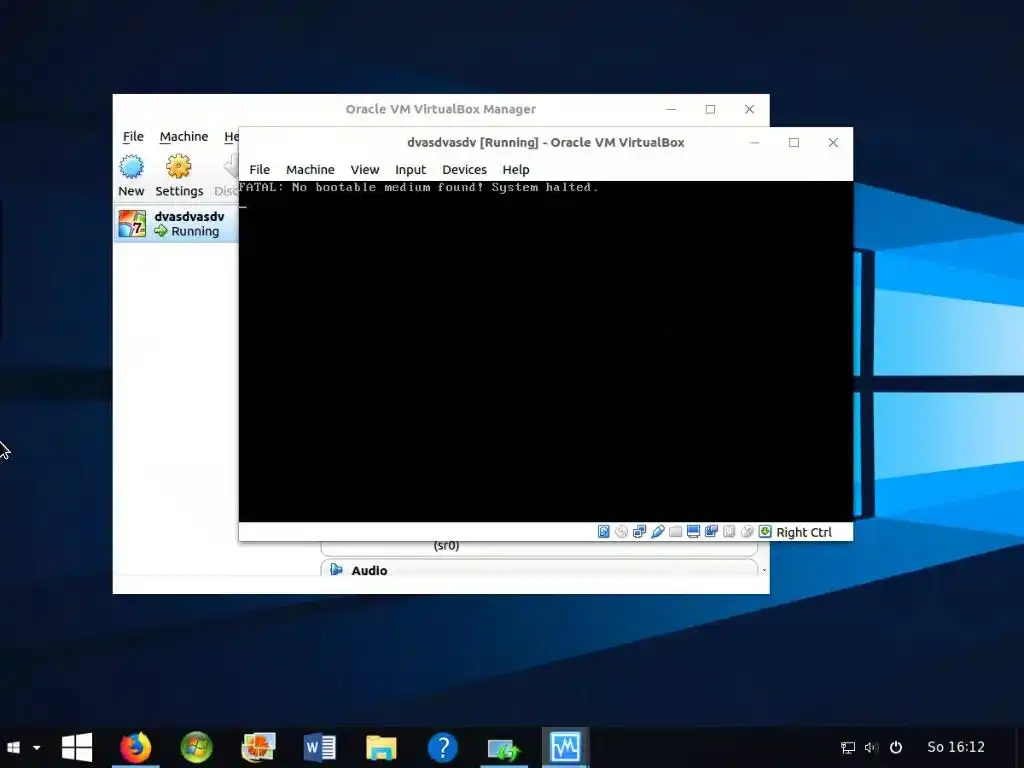Click the optical disc status icon
The height and width of the screenshot is (768, 1024).
point(621,532)
